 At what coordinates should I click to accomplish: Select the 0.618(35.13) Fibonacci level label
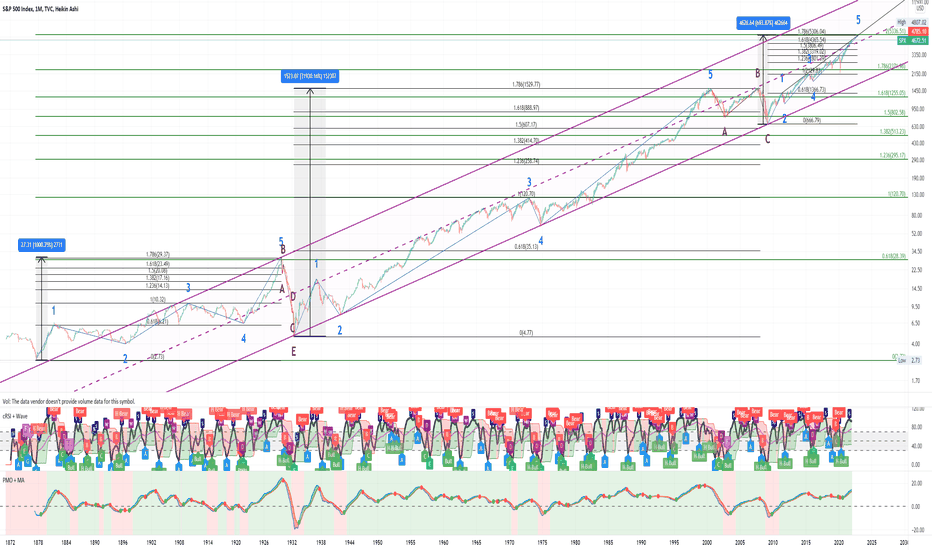tap(526, 246)
